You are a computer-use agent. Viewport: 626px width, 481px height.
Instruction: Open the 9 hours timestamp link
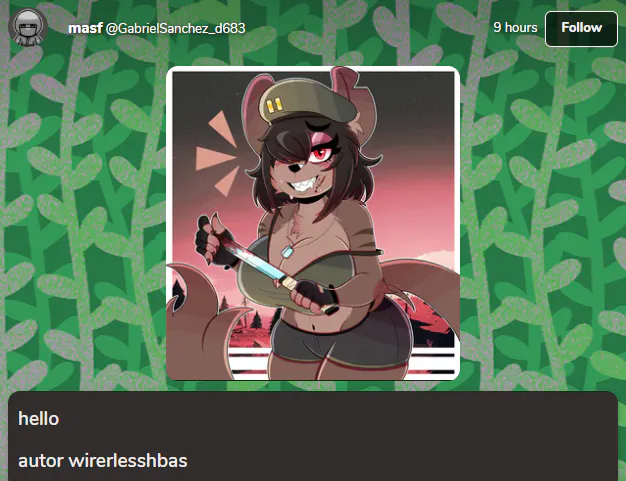[x=515, y=28]
